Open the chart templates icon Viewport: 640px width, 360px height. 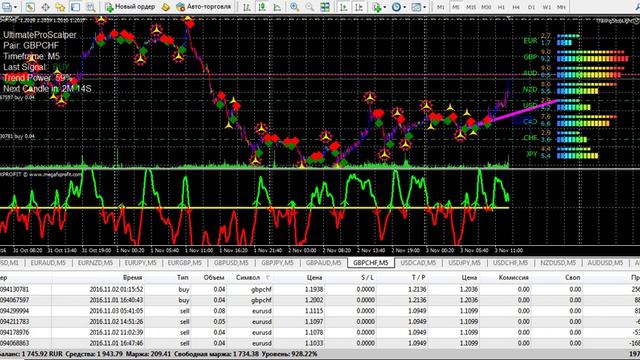pos(416,7)
